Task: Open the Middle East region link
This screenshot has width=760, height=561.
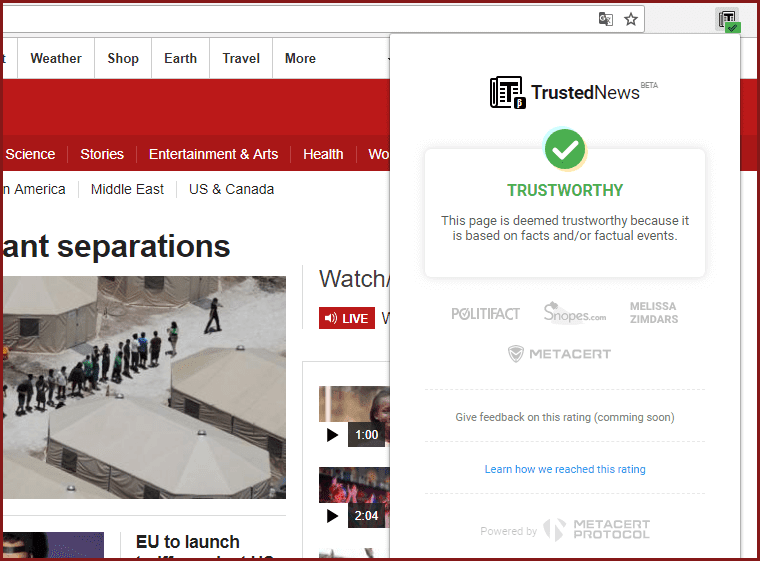Action: click(128, 189)
